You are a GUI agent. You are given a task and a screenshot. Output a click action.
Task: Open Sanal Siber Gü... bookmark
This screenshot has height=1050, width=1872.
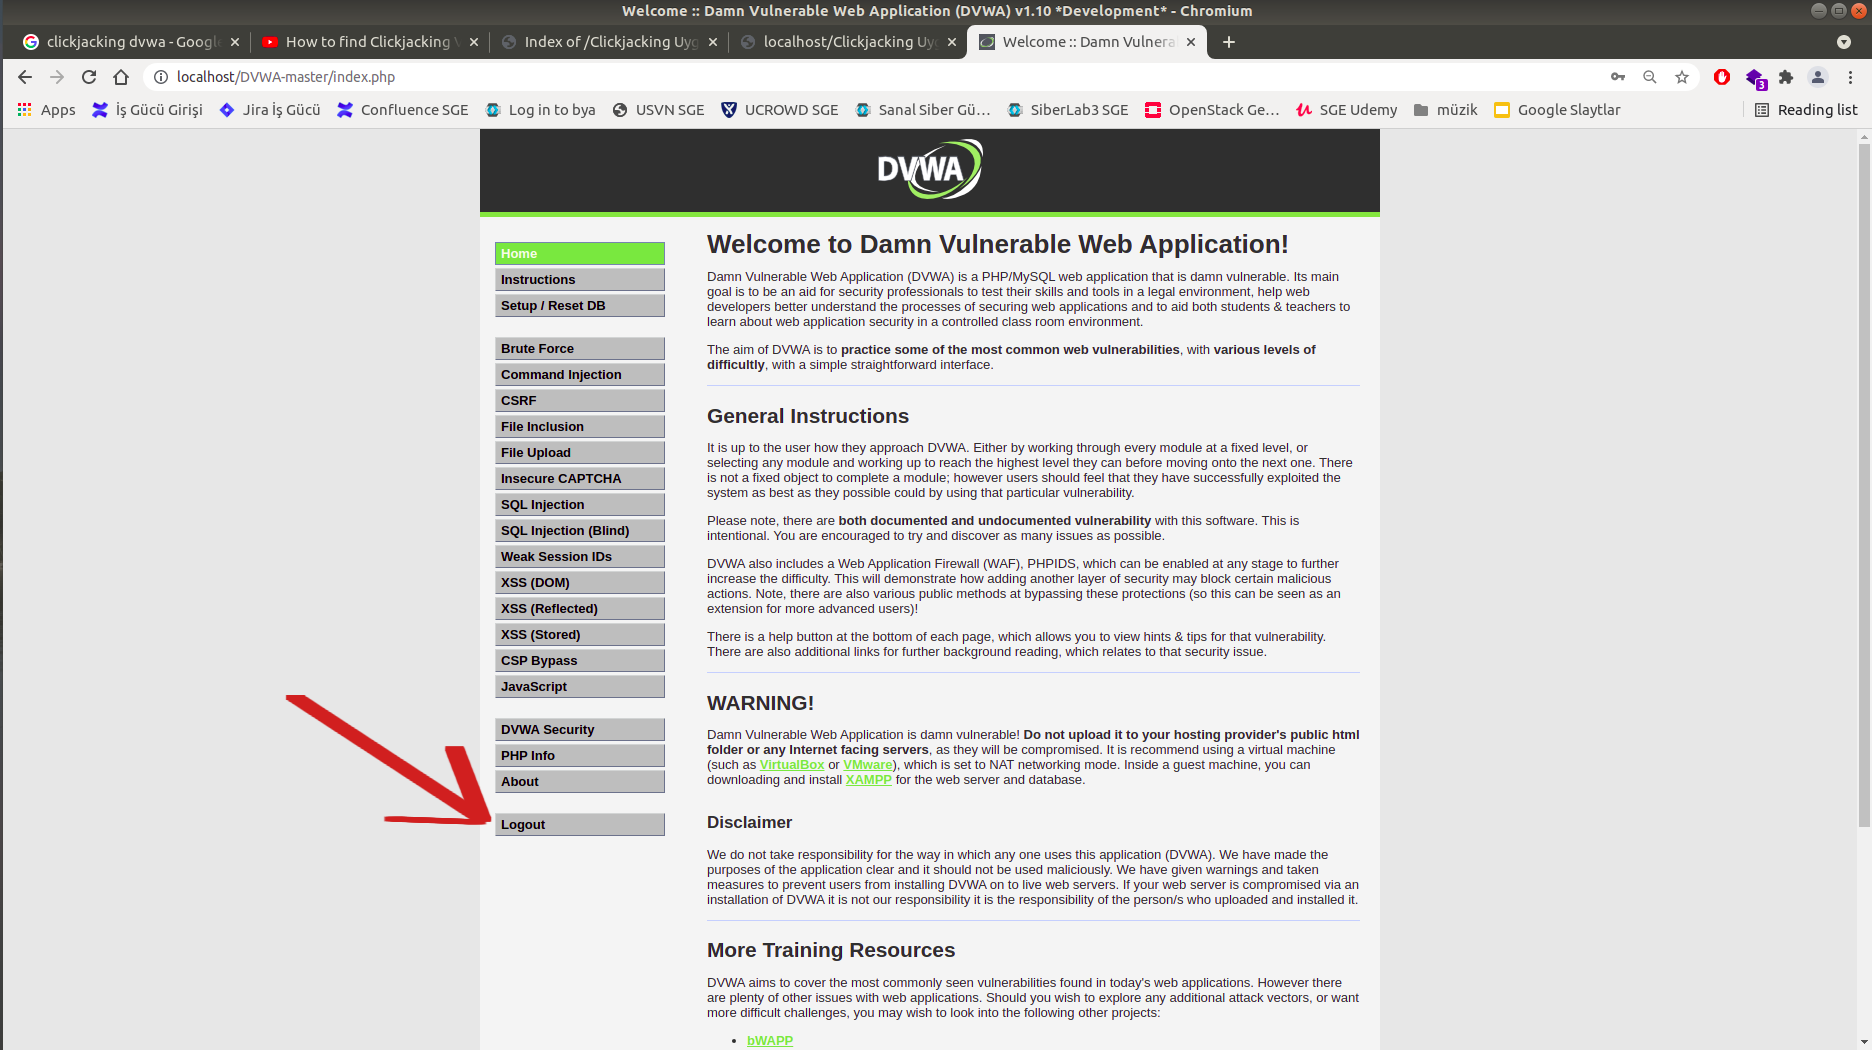(923, 110)
